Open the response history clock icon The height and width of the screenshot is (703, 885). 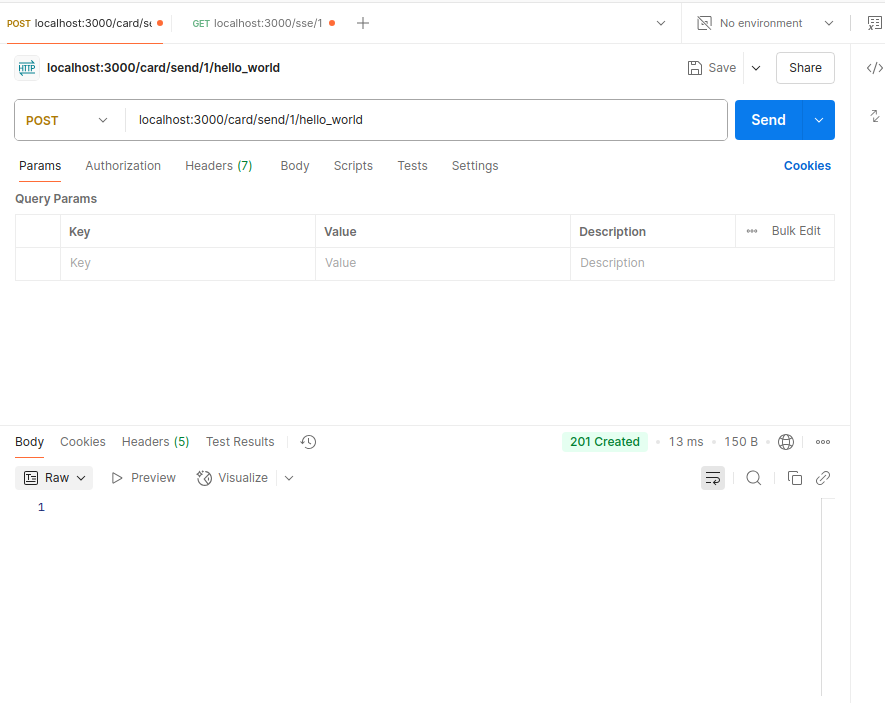[x=308, y=442]
